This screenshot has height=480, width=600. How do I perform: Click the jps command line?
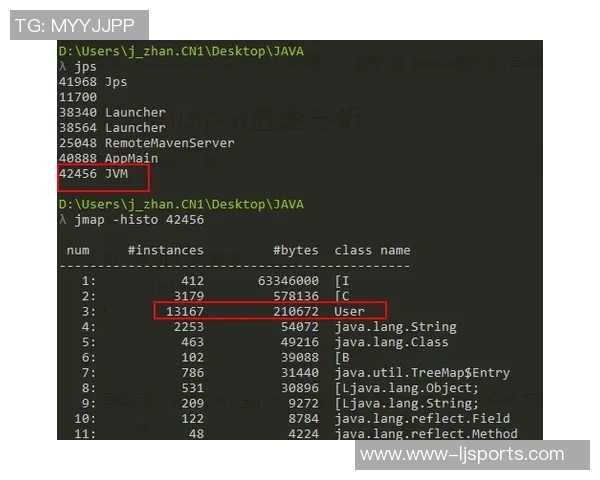74,65
